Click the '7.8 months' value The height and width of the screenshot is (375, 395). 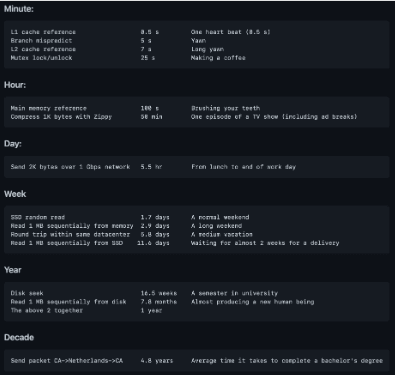[159, 302]
